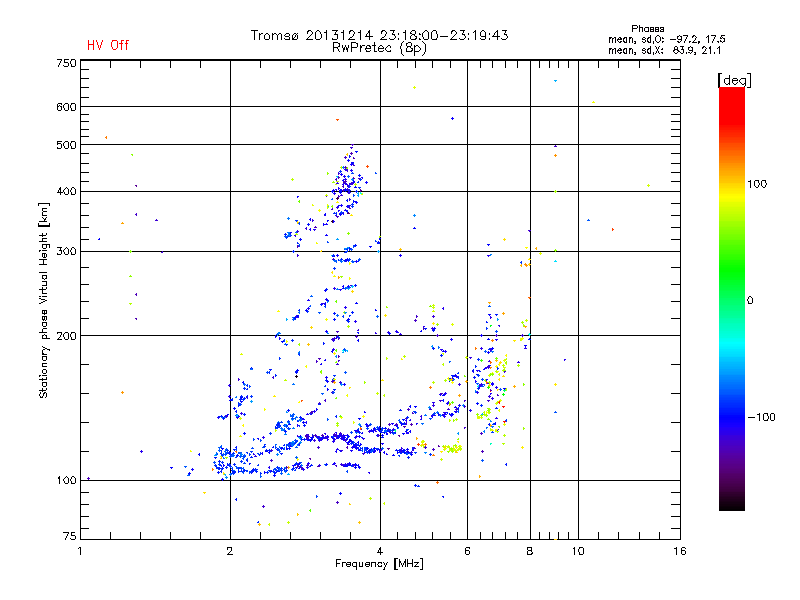800x600 pixels.
Task: Click the "Frequency [MHz]" axis title
Action: (379, 564)
